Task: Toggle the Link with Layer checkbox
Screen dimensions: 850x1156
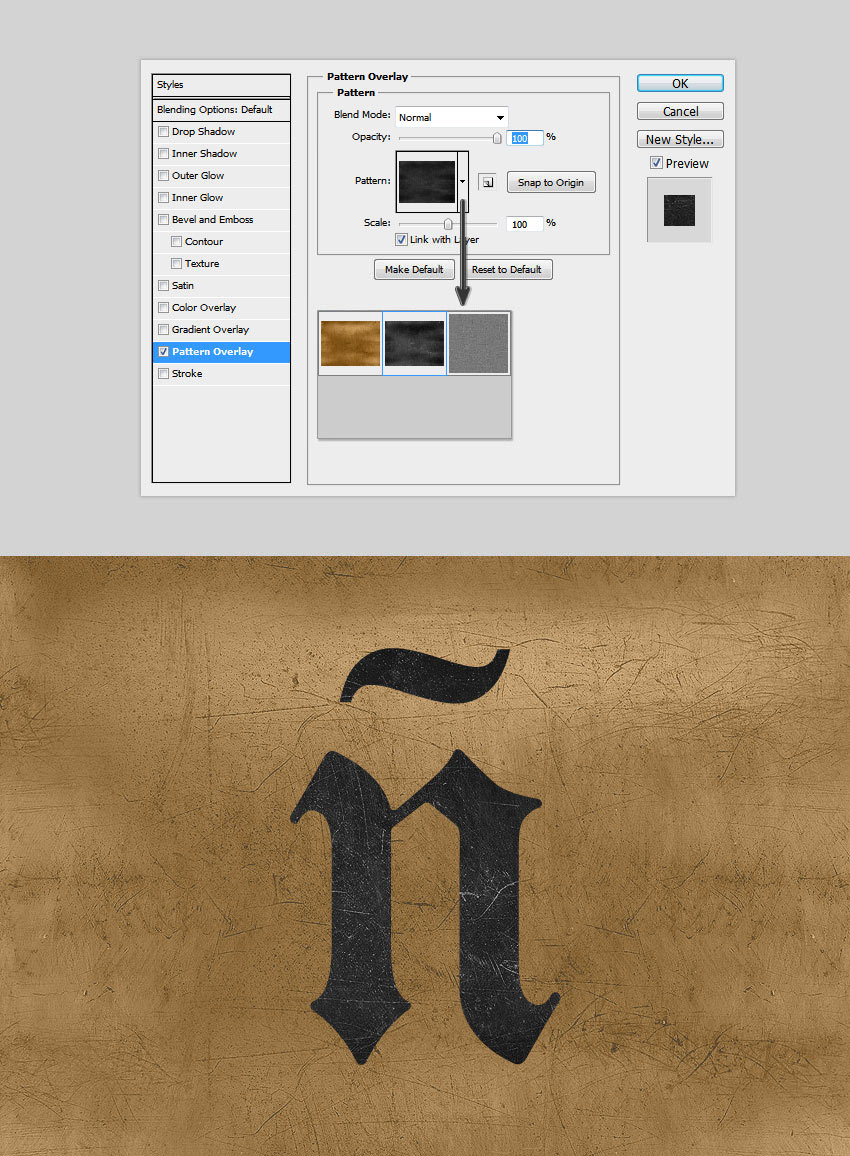Action: [401, 240]
